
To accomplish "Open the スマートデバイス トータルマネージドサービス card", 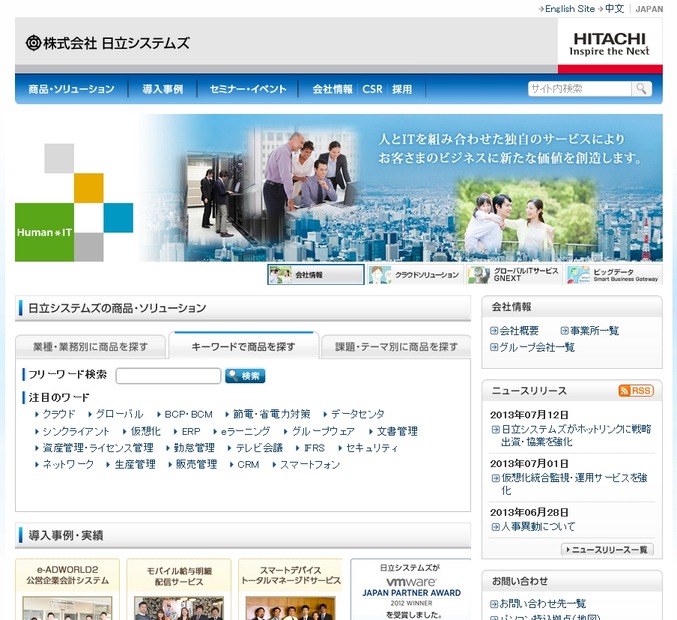I will pyautogui.click(x=291, y=589).
